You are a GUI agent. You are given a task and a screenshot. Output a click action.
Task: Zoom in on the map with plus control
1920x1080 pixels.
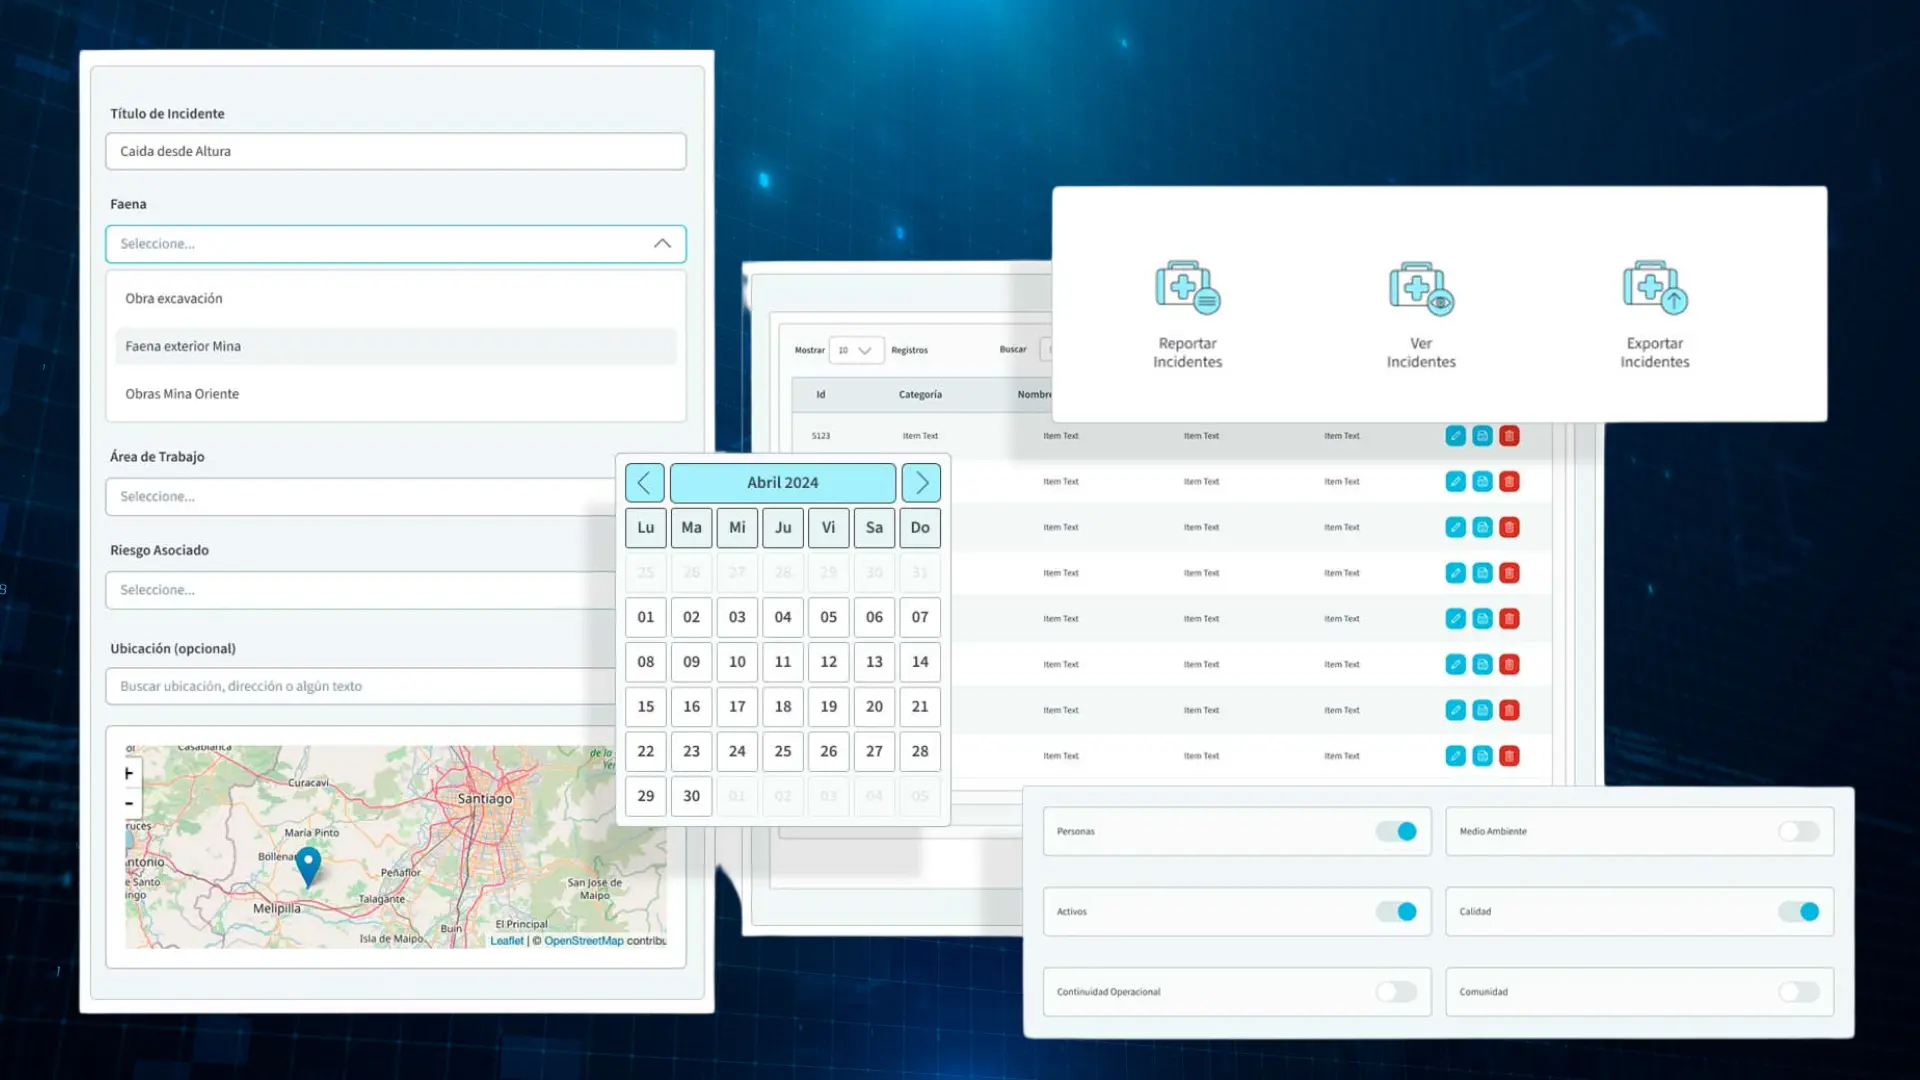[x=129, y=773]
